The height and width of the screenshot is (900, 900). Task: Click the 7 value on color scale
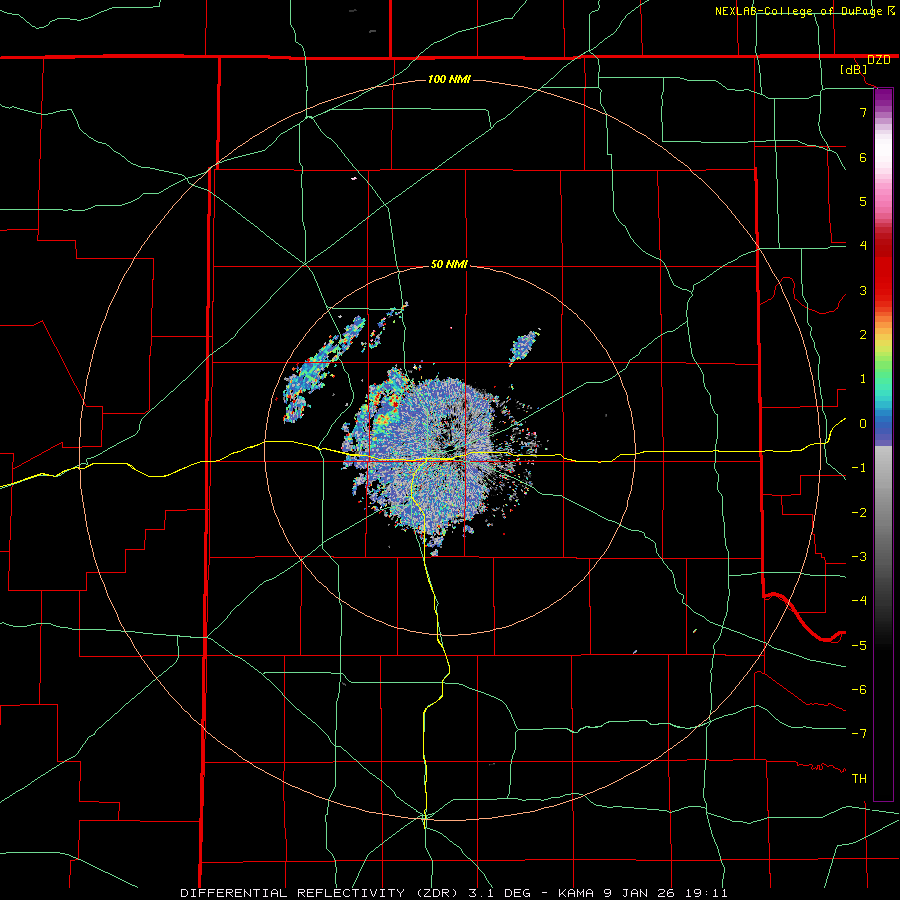(x=863, y=112)
